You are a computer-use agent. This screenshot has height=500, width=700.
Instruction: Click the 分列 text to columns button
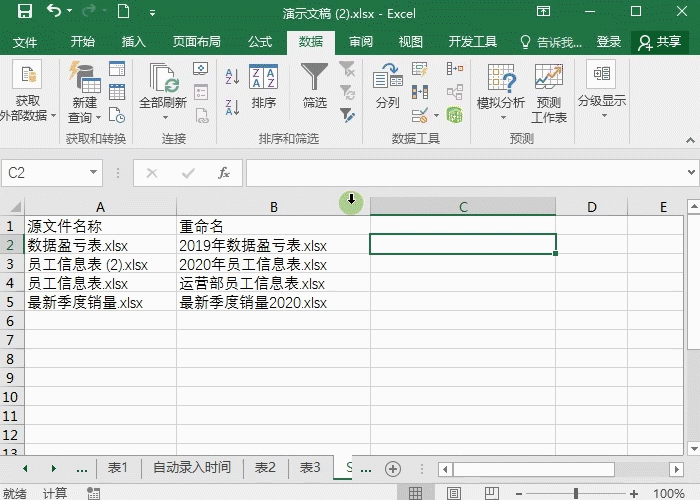pyautogui.click(x=388, y=86)
